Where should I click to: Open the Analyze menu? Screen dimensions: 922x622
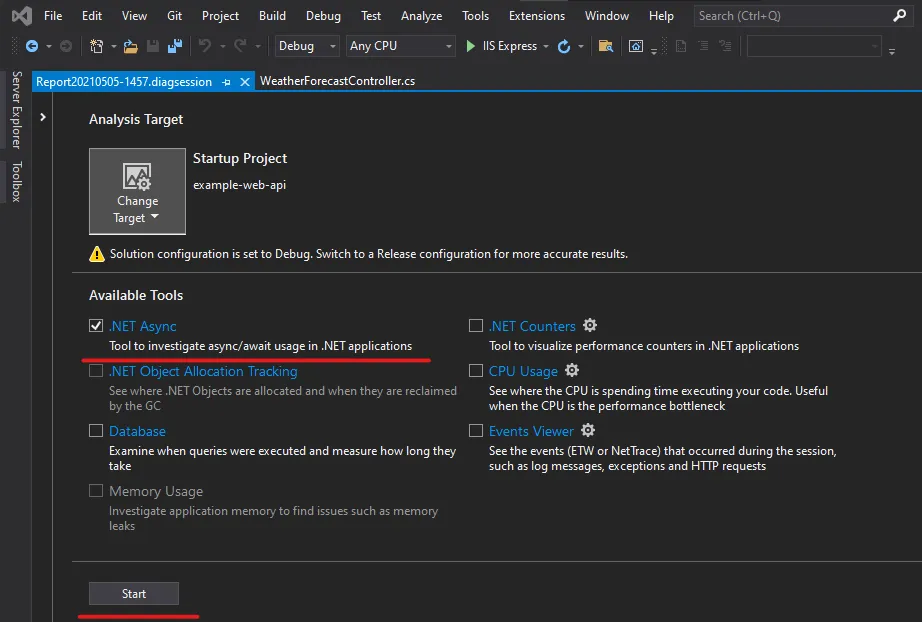422,16
